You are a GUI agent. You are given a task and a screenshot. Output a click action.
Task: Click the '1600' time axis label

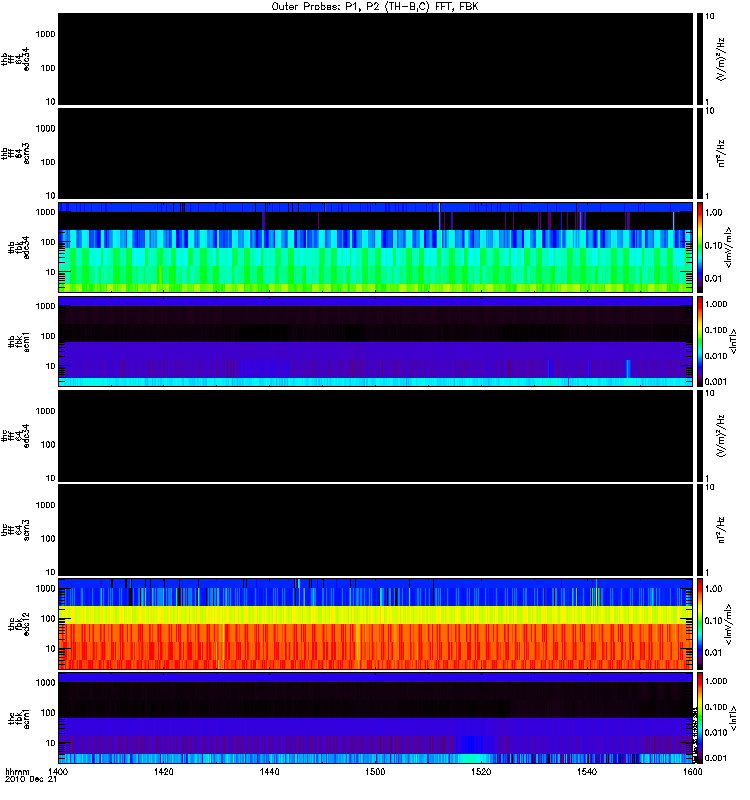pos(693,772)
